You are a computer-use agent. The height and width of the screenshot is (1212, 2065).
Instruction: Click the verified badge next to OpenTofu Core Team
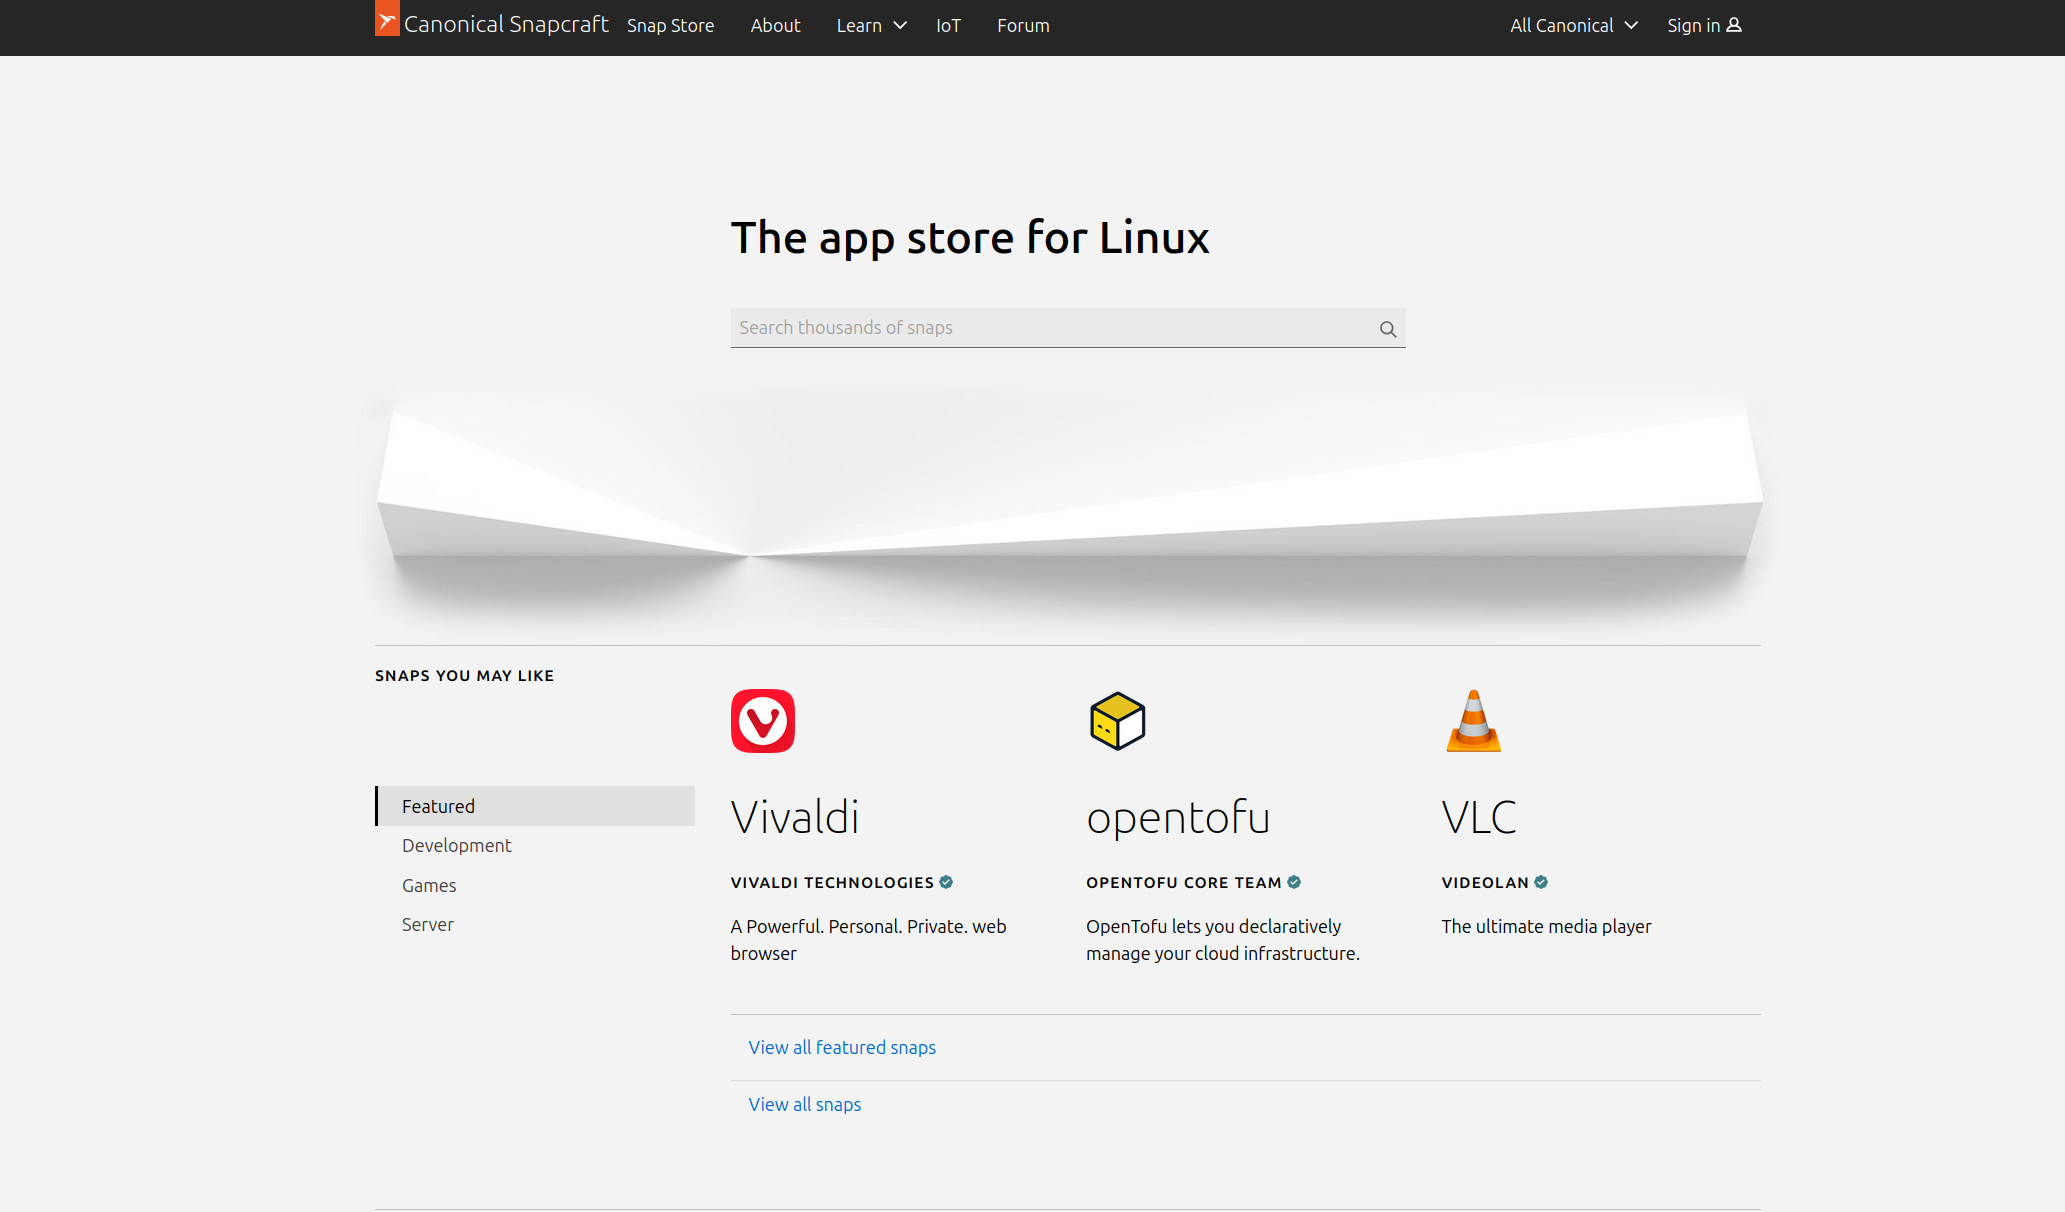click(1294, 882)
